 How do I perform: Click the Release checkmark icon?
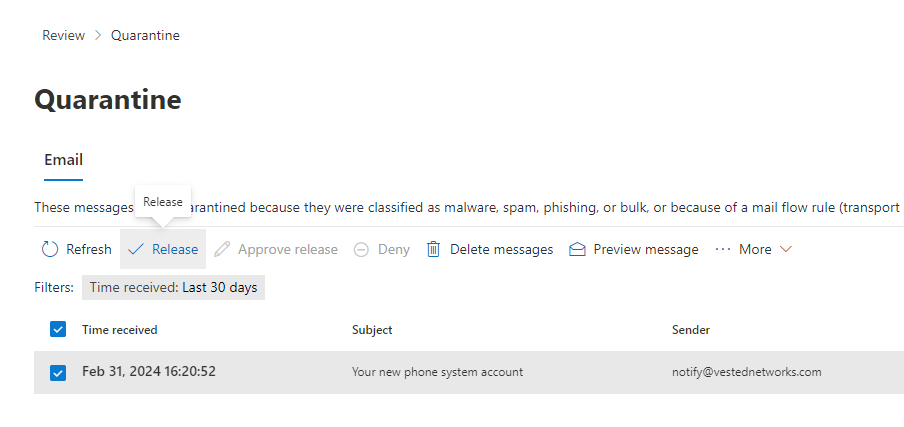pyautogui.click(x=136, y=249)
